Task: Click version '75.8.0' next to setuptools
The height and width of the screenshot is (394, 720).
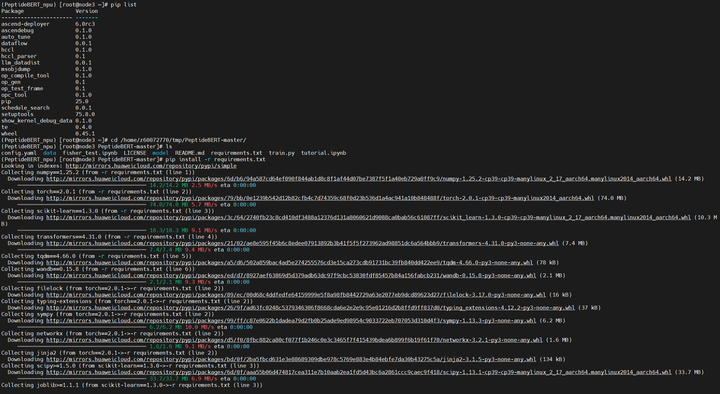Action: (x=85, y=114)
